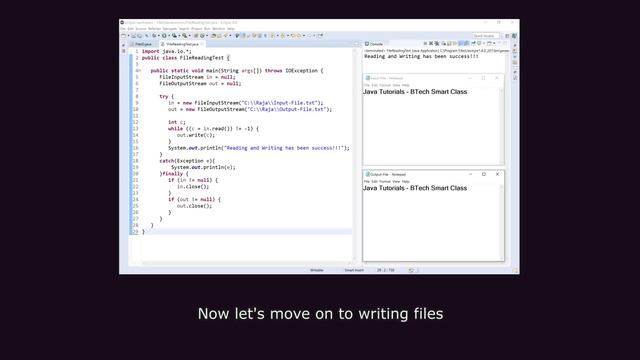Viewport: 640px width, 360px height.
Task: Open the File menu in Eclipse
Action: click(123, 29)
